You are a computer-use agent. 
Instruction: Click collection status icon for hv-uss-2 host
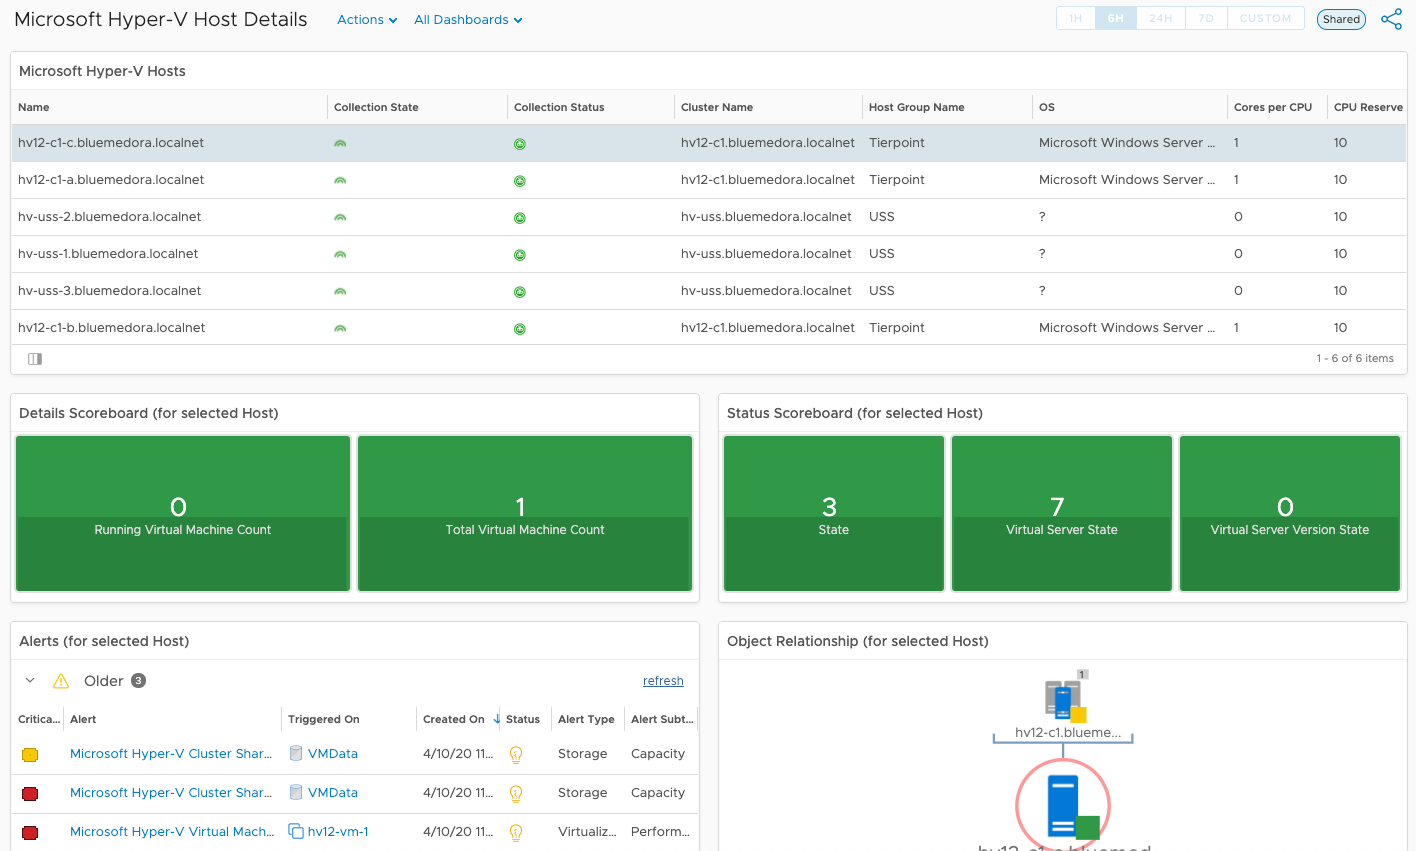click(520, 218)
